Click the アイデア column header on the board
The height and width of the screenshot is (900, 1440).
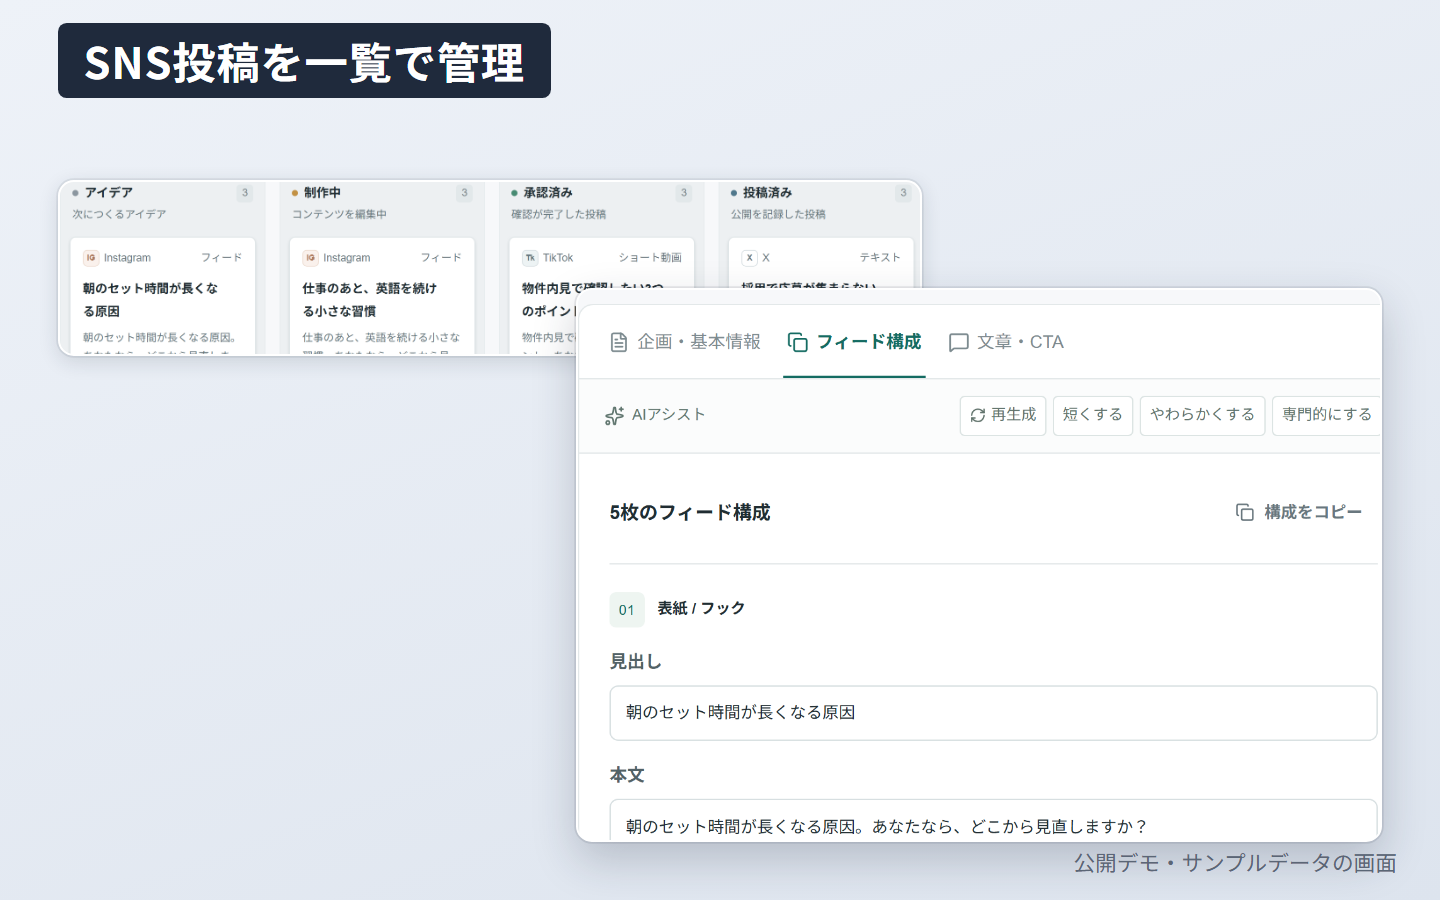(108, 192)
